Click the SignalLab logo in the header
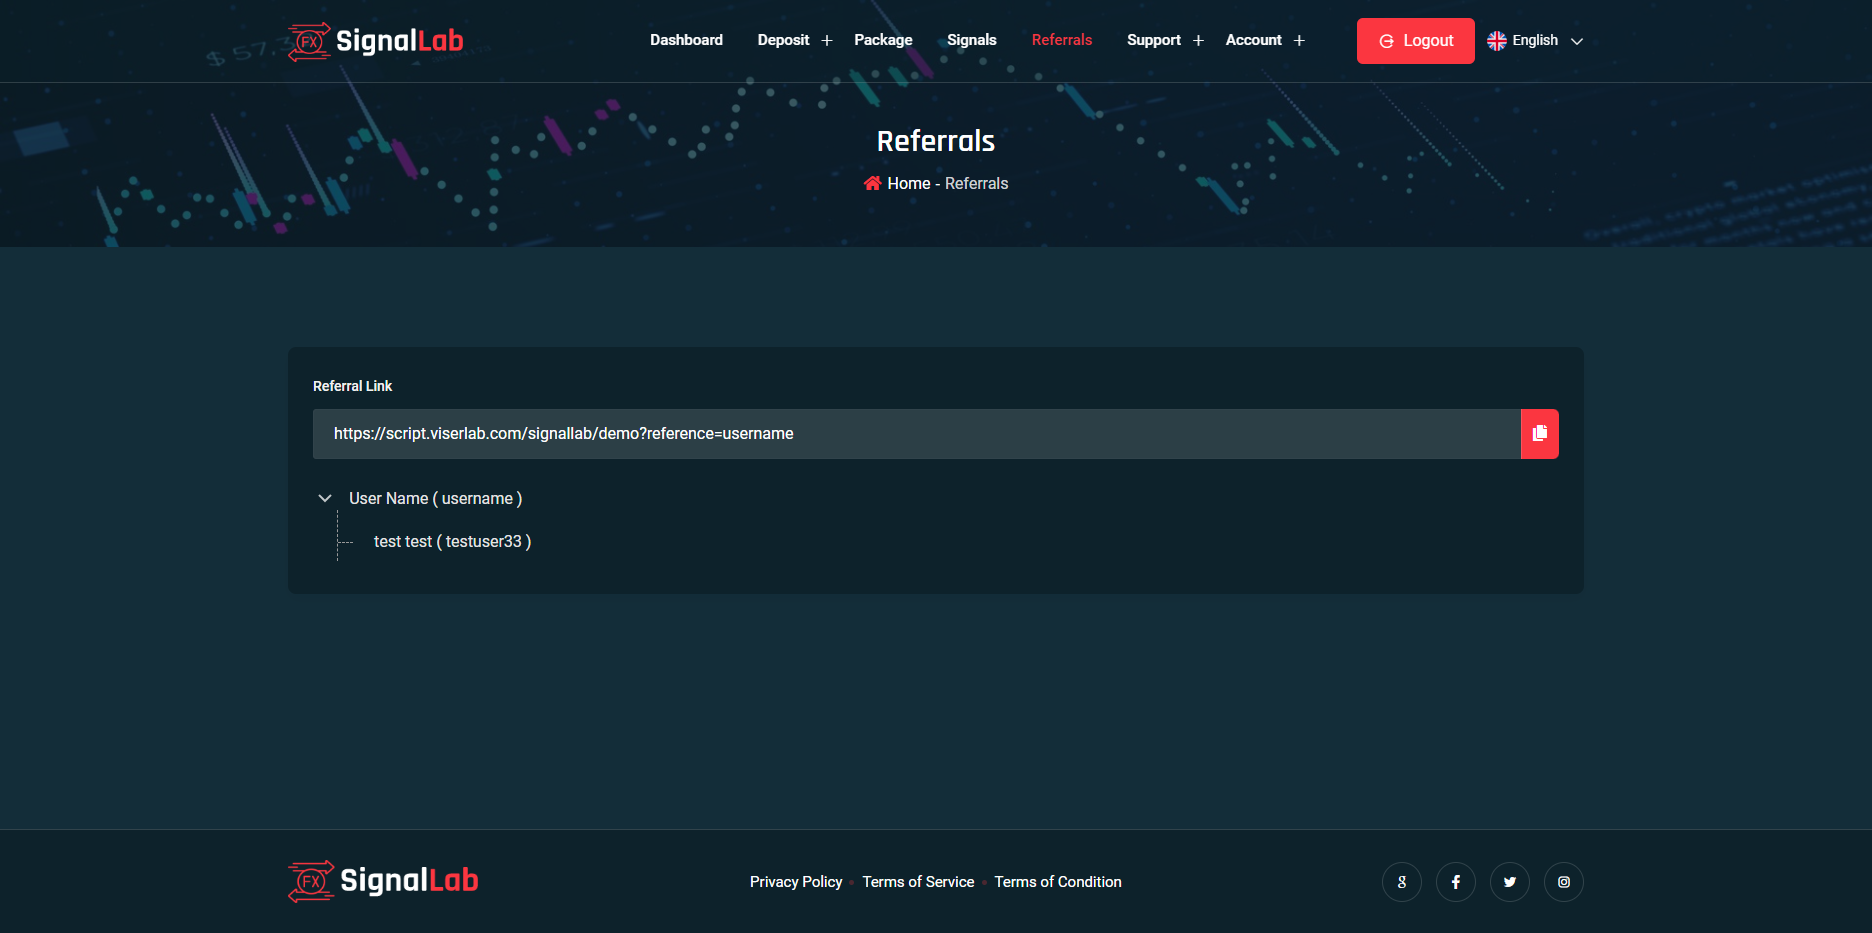 point(375,40)
